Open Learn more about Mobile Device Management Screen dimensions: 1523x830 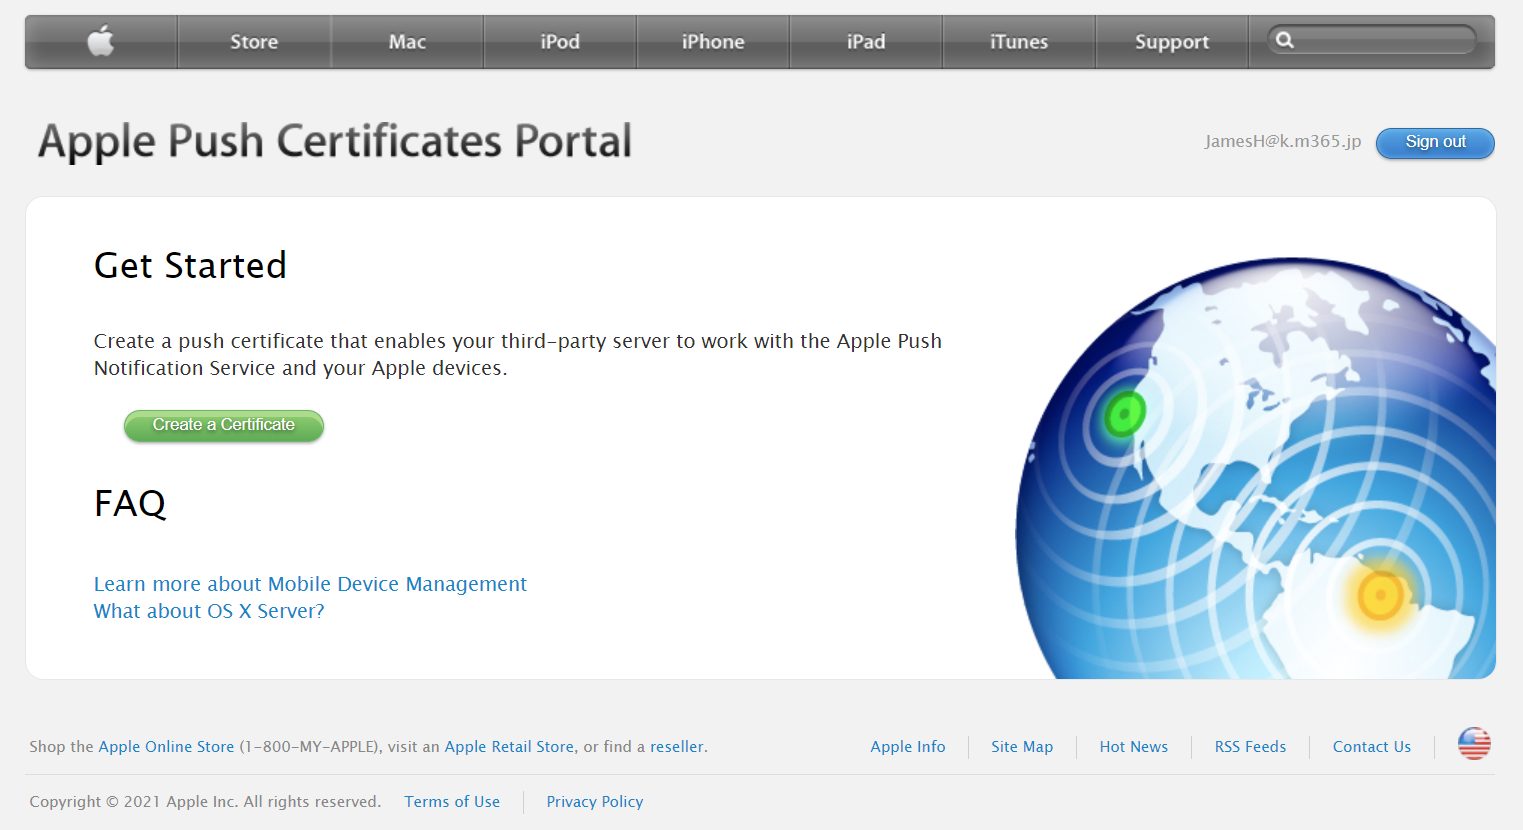(x=310, y=584)
